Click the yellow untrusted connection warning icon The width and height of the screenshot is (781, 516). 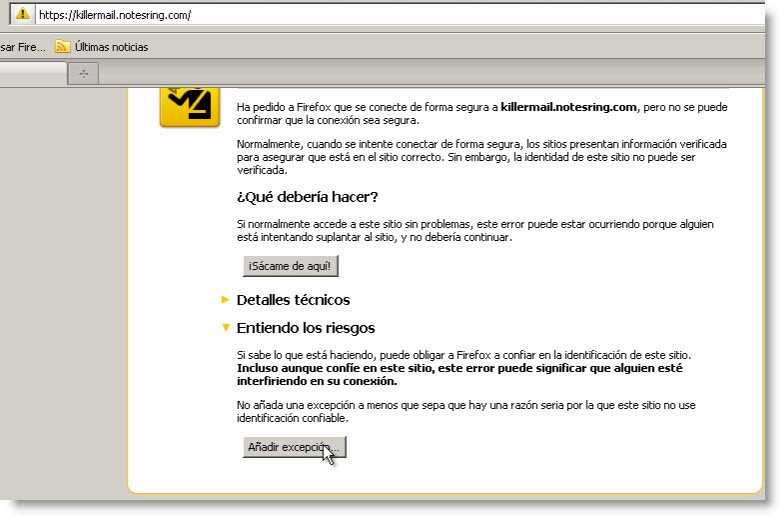tap(189, 107)
